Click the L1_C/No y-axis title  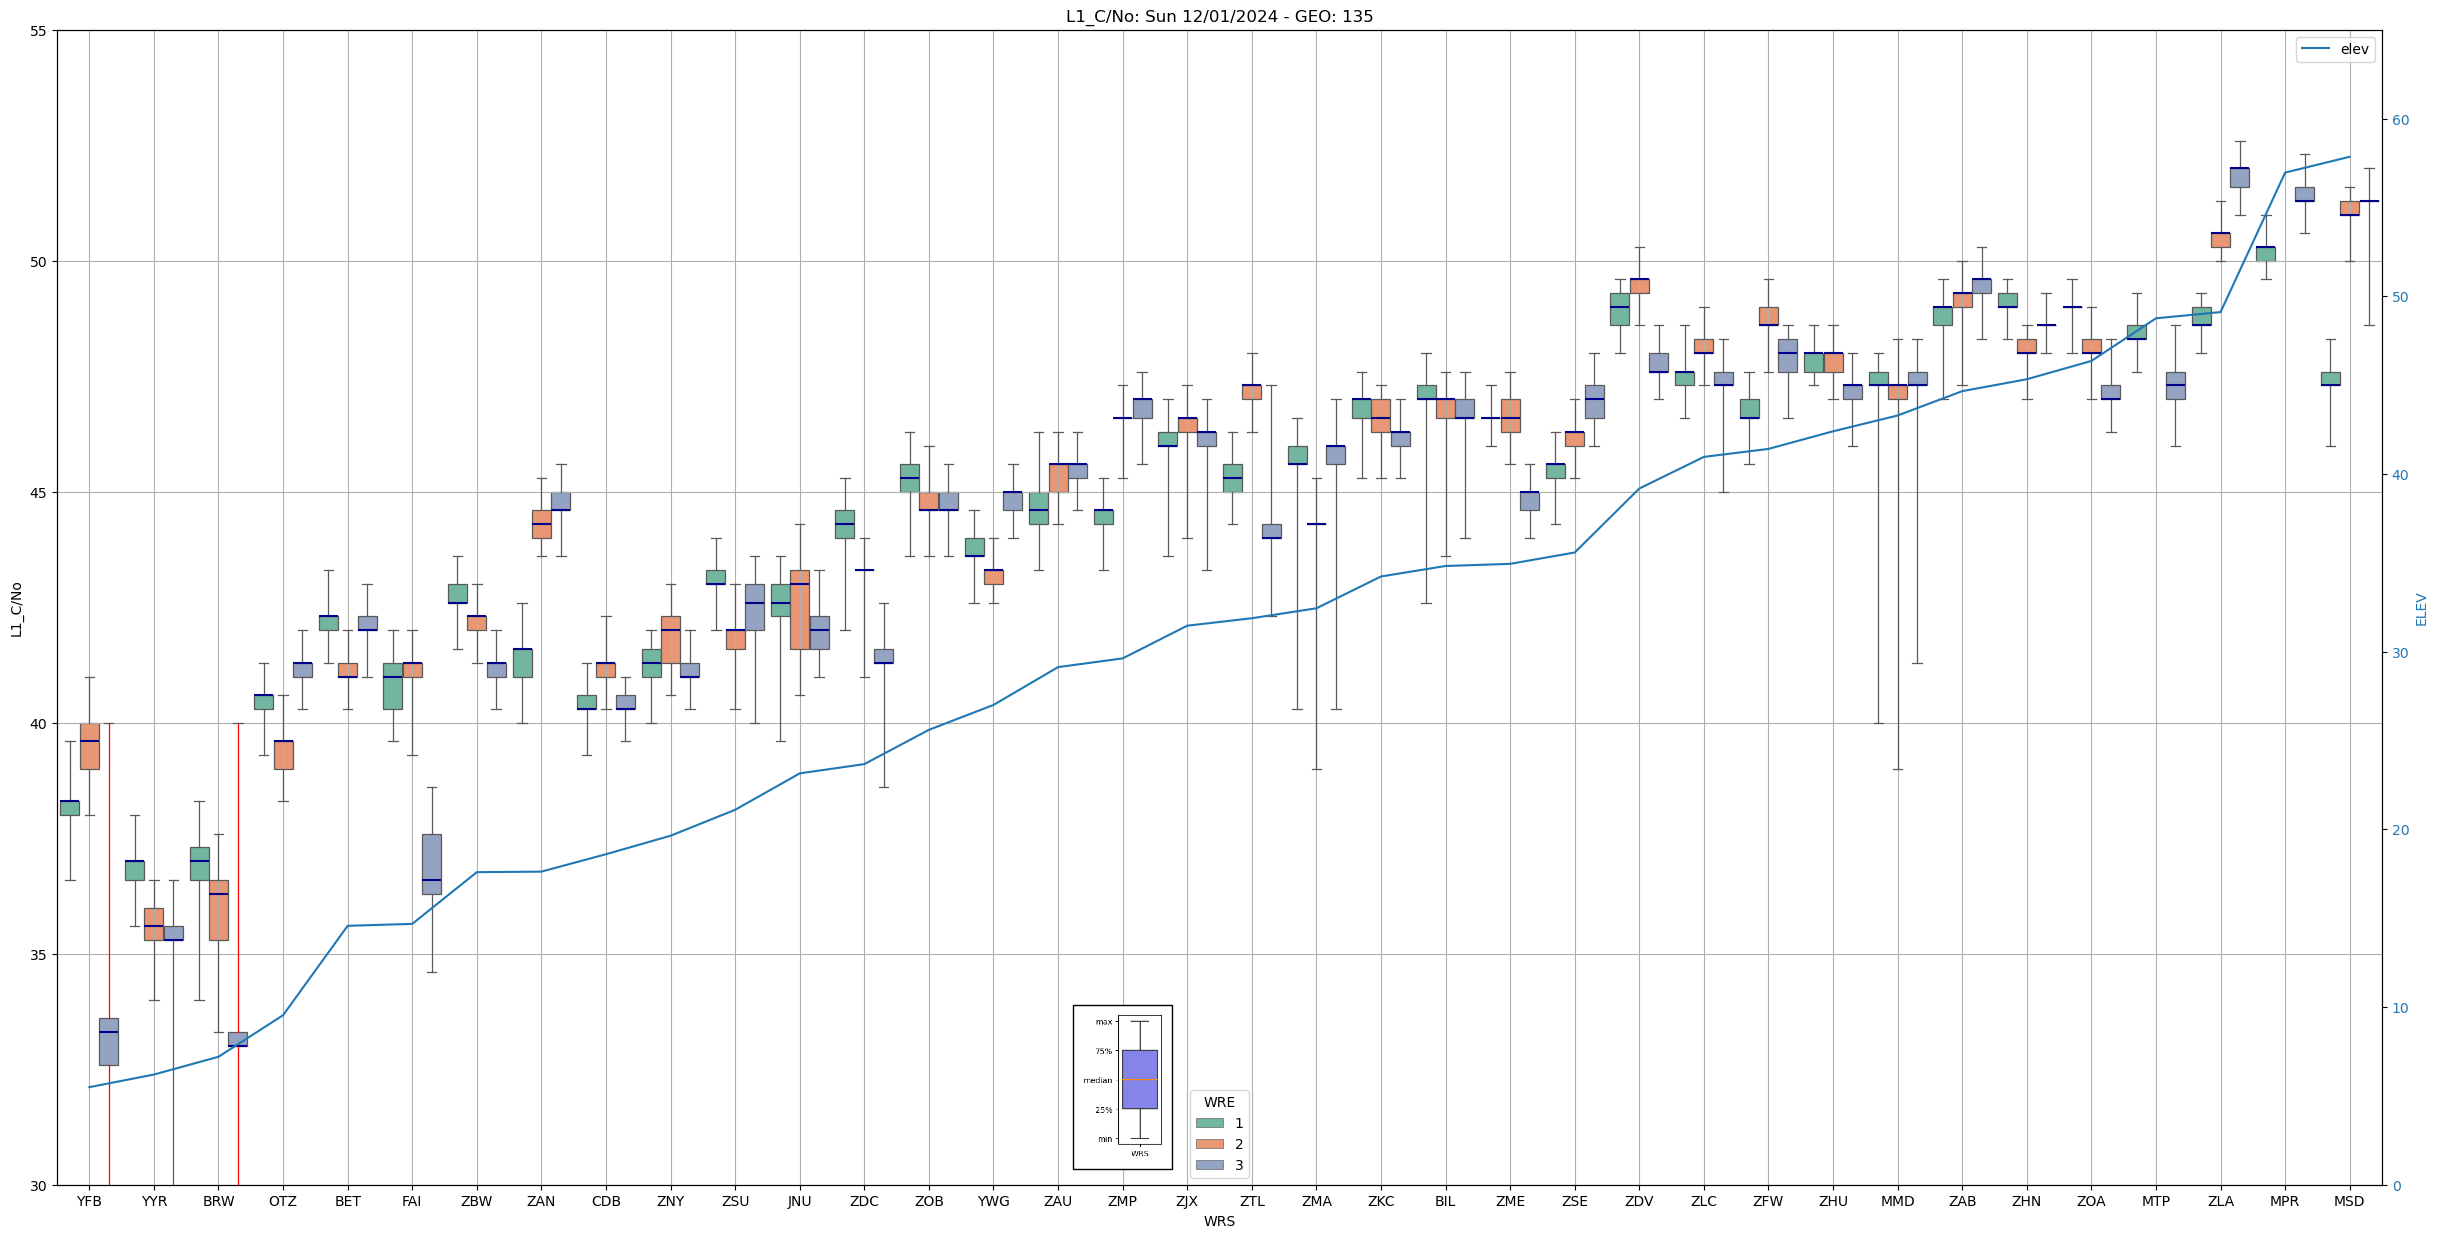16,608
